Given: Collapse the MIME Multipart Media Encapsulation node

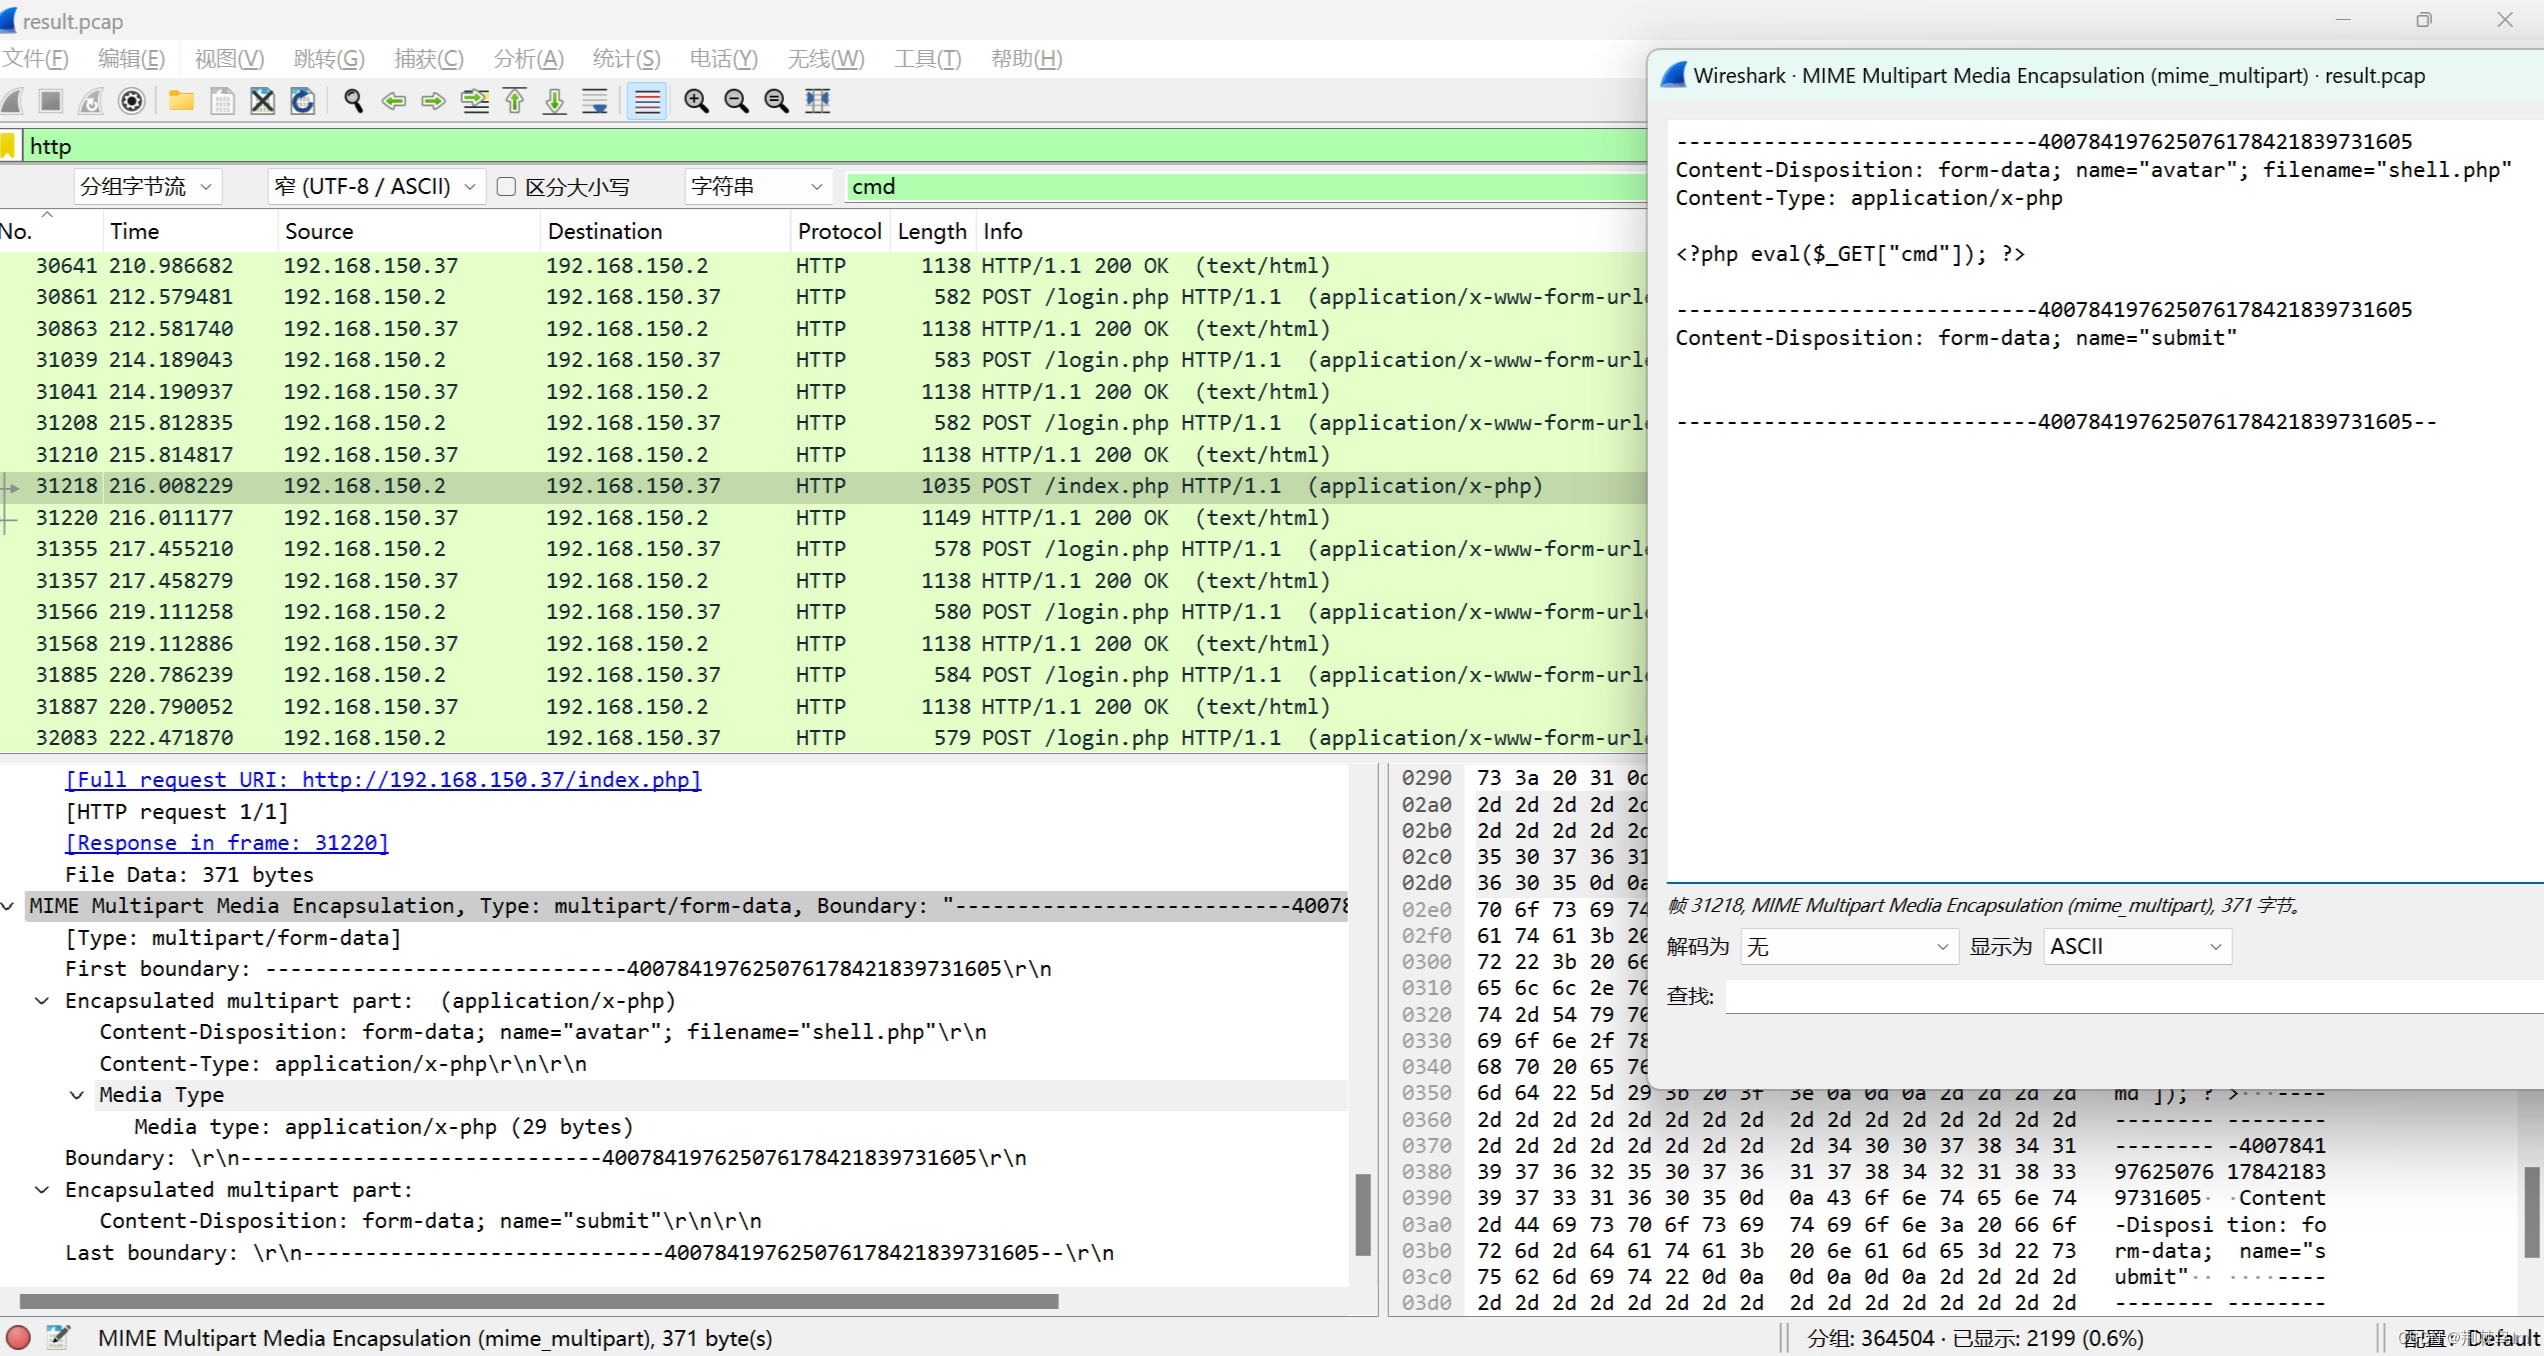Looking at the screenshot, I should click(x=8, y=906).
